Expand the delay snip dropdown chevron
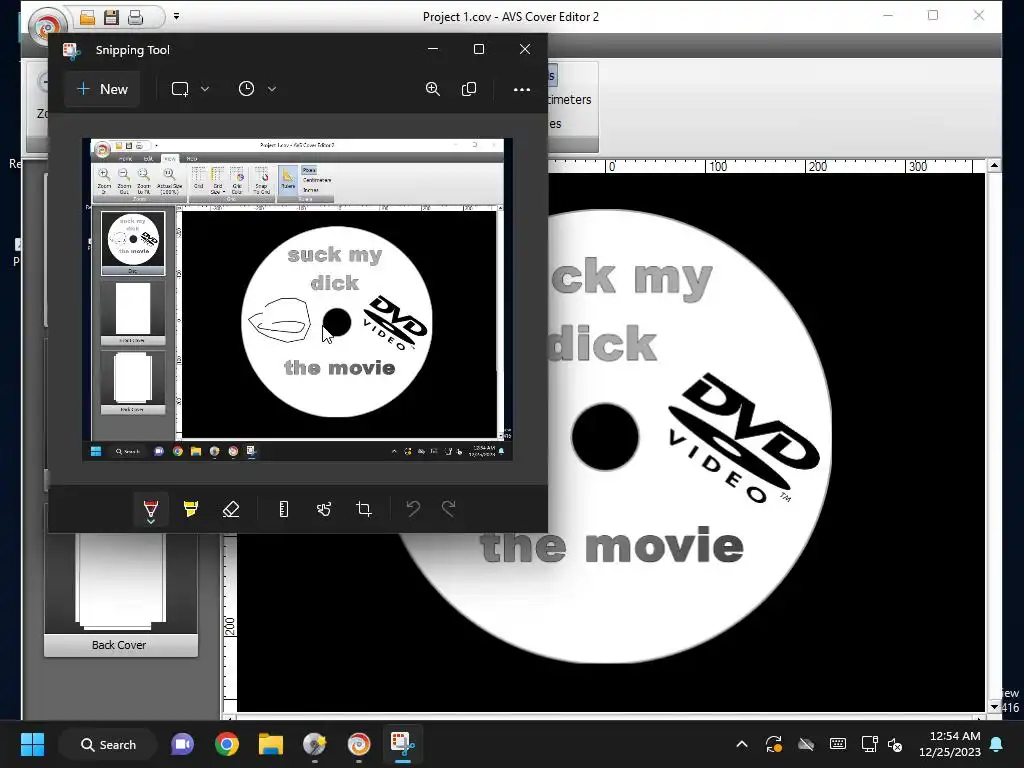This screenshot has width=1024, height=768. tap(272, 89)
